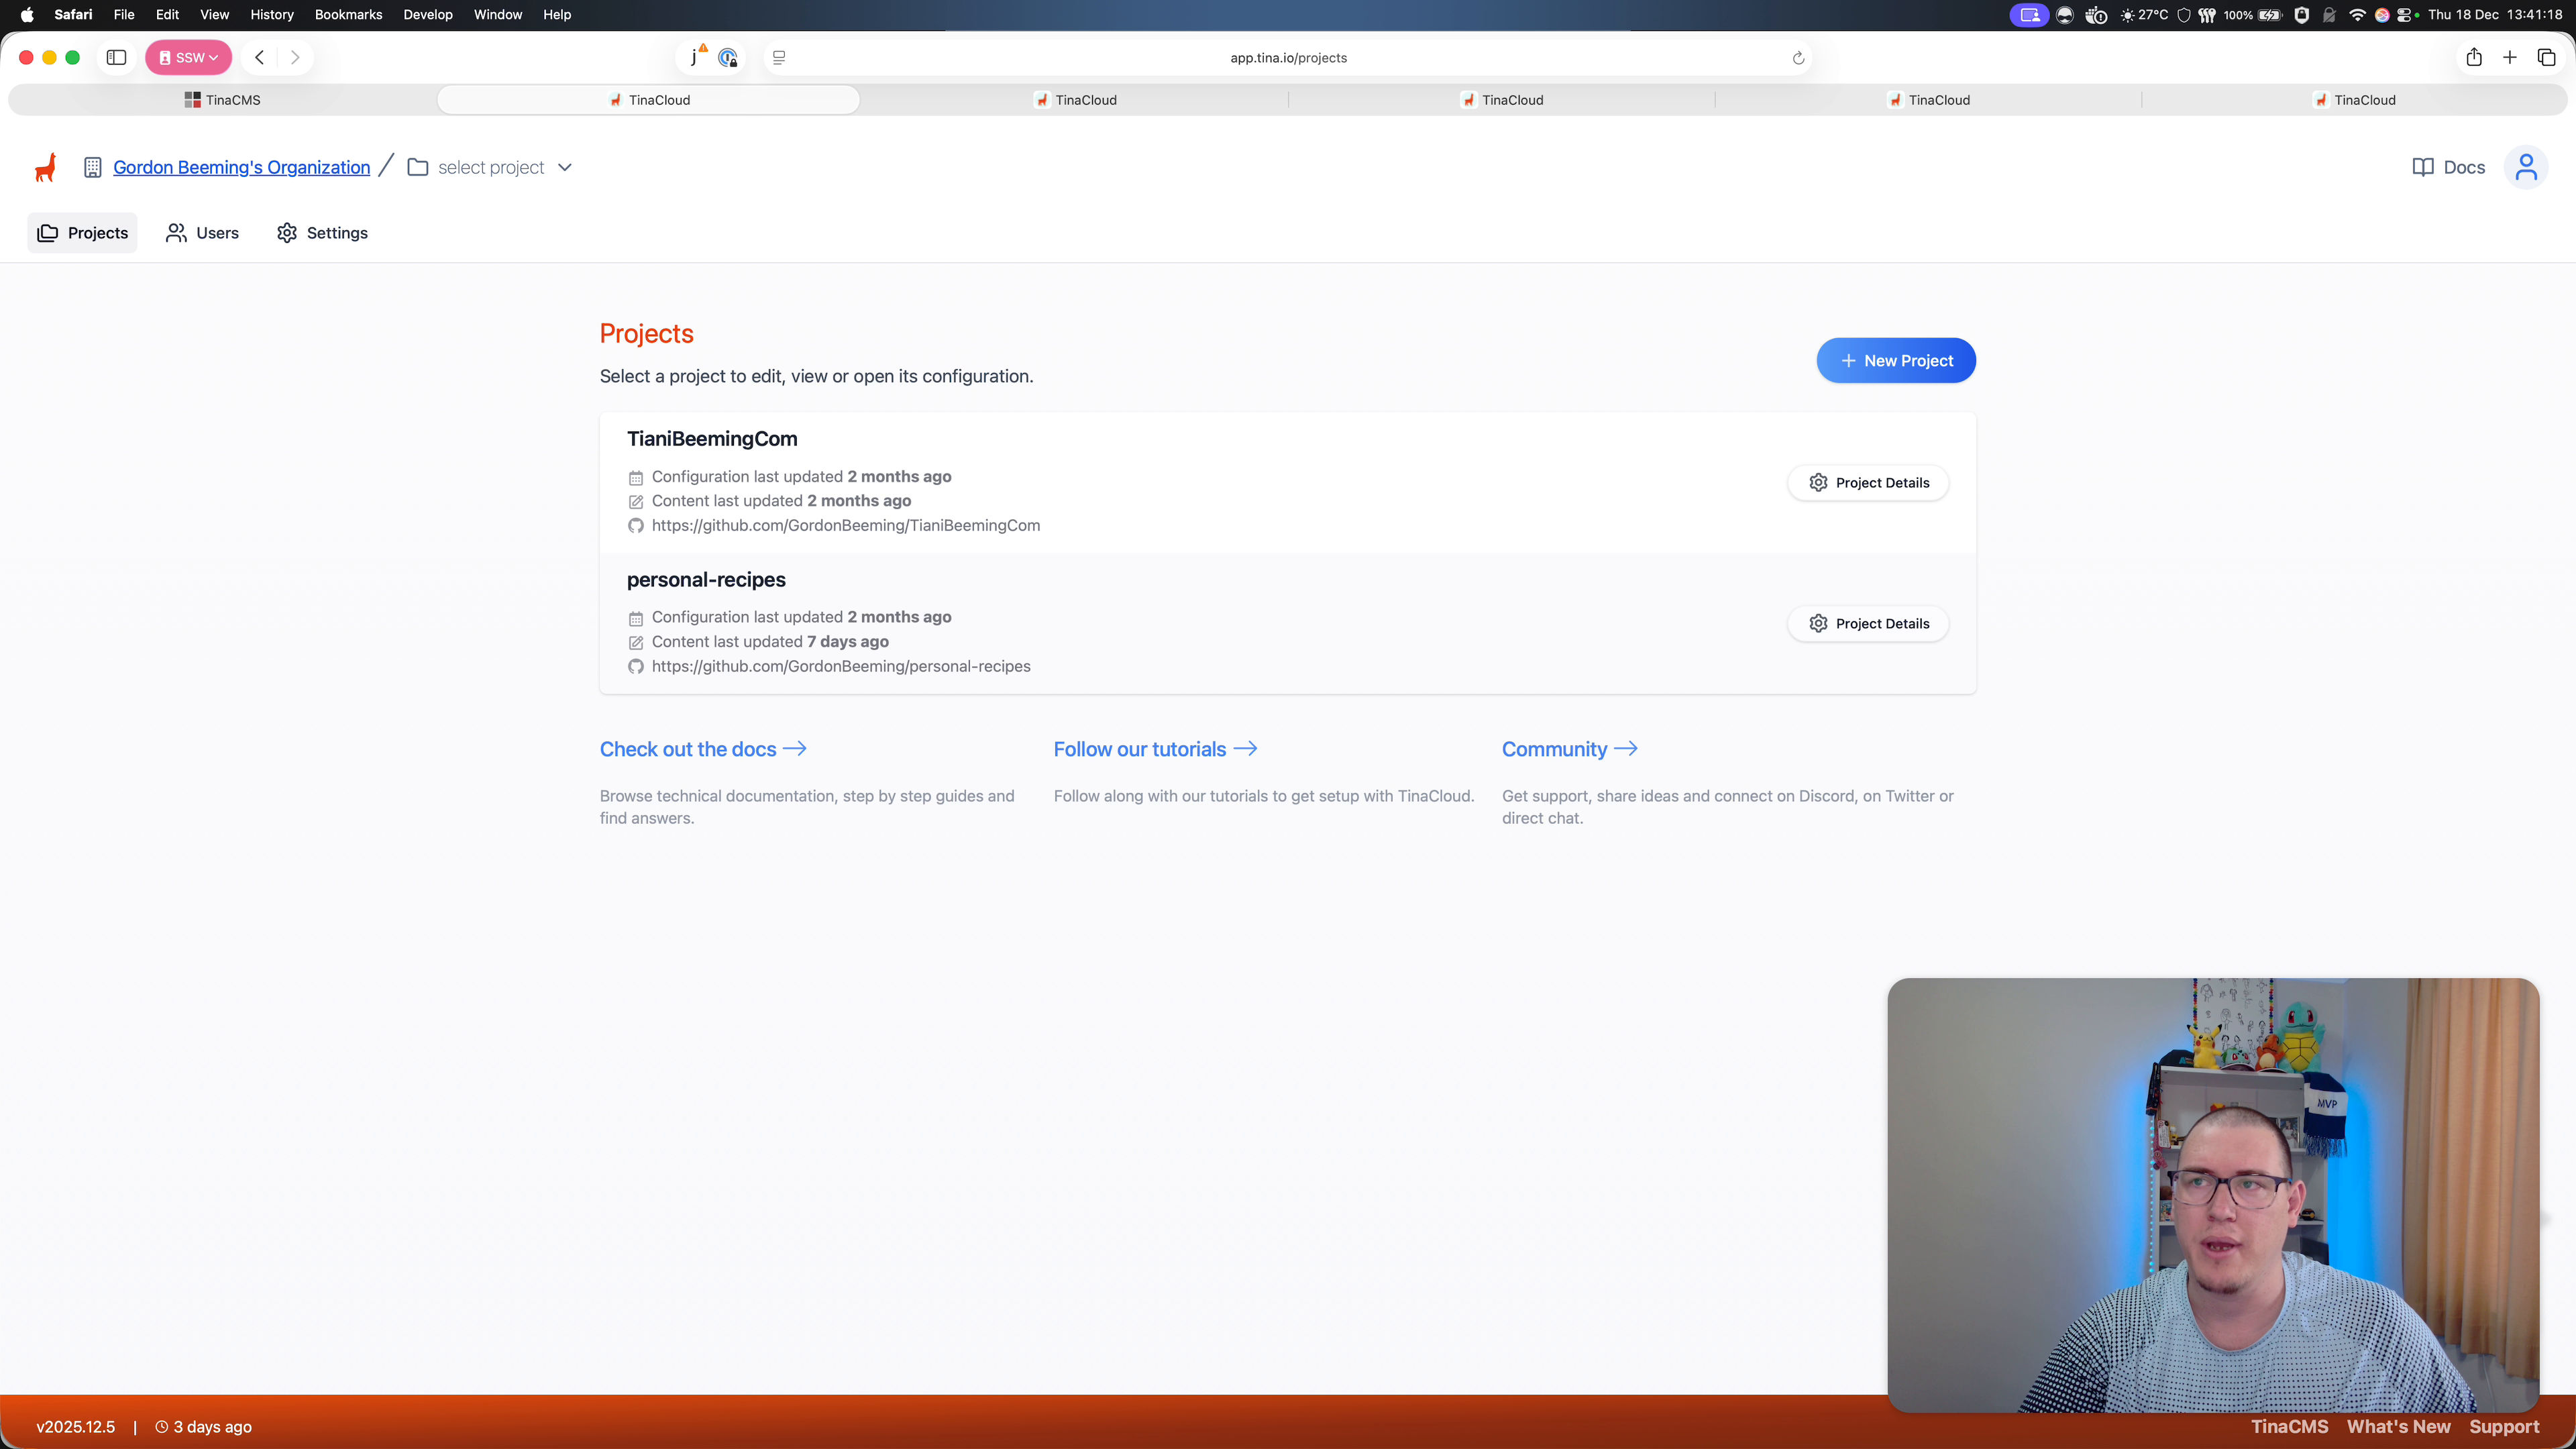Click the clock icon by 3 days ago
Screen dimensions: 2576x1449
click(161, 1427)
